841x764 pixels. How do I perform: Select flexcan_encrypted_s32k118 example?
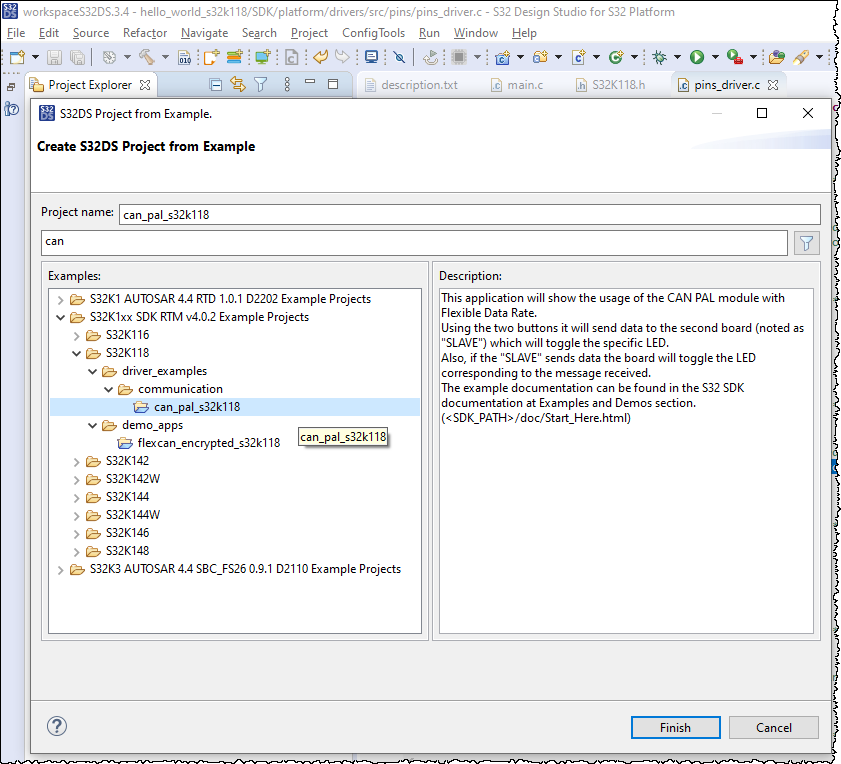pos(208,443)
